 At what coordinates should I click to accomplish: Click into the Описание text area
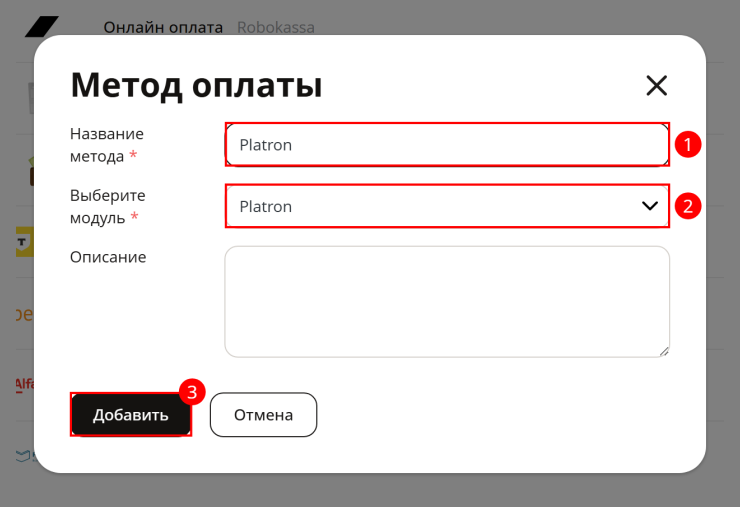[x=447, y=301]
